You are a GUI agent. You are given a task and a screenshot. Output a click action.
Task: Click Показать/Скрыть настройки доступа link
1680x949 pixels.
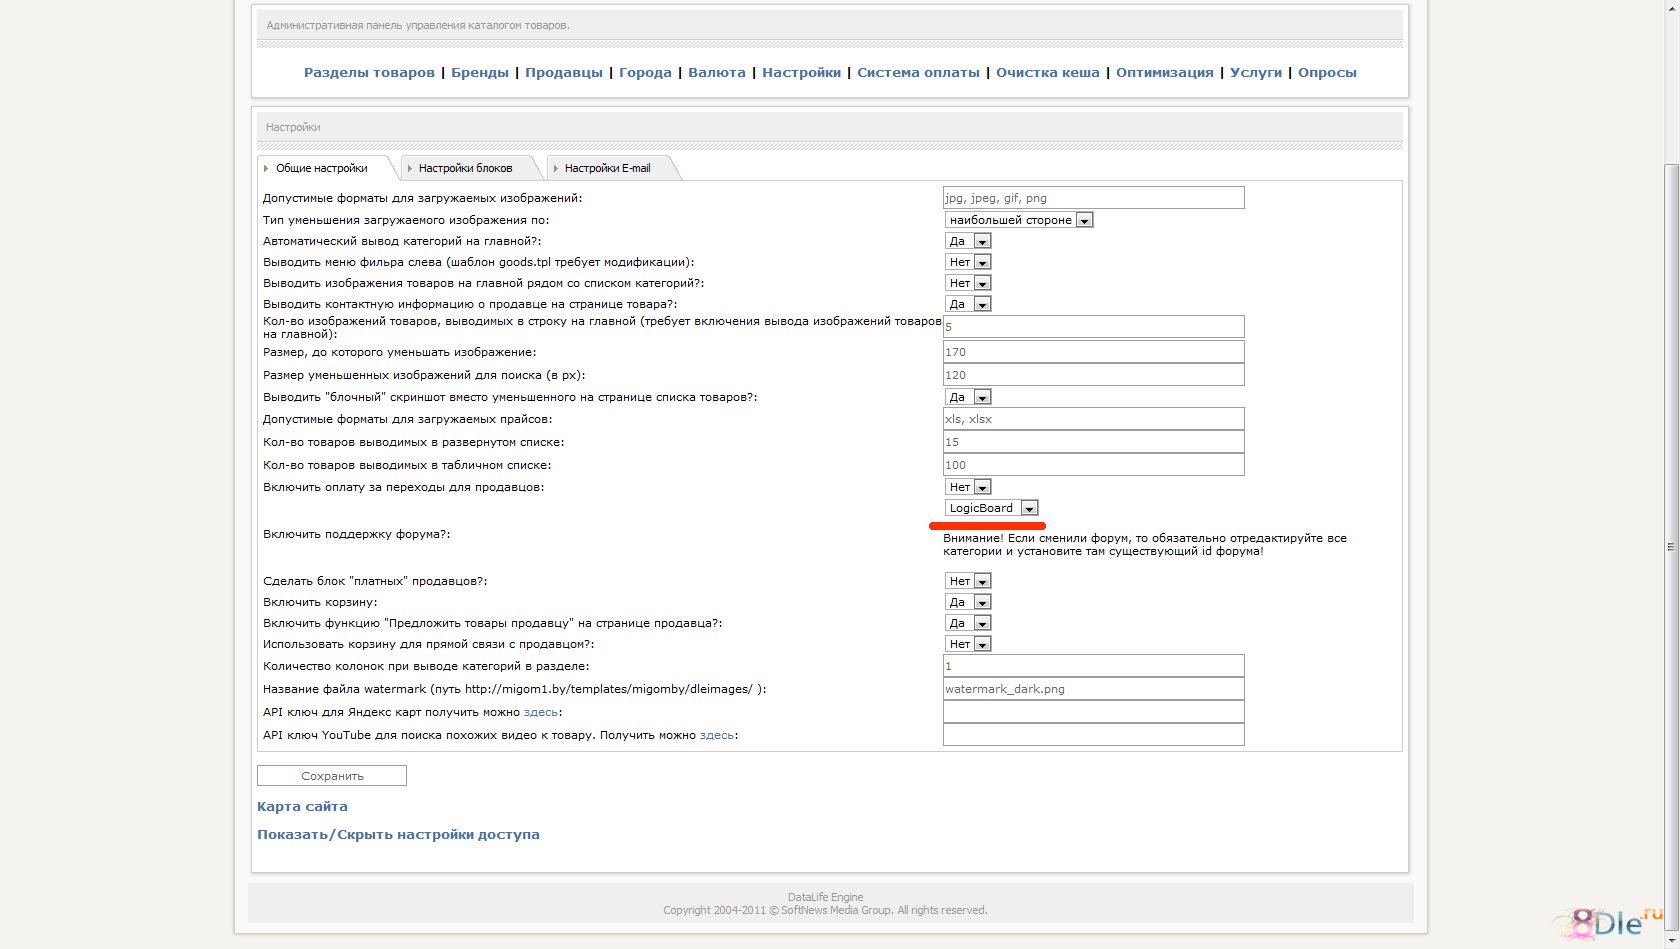[398, 834]
